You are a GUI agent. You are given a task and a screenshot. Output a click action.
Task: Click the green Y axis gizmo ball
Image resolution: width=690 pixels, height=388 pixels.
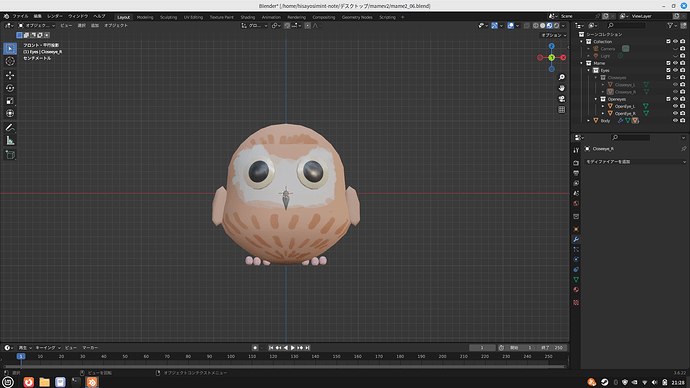coord(551,58)
